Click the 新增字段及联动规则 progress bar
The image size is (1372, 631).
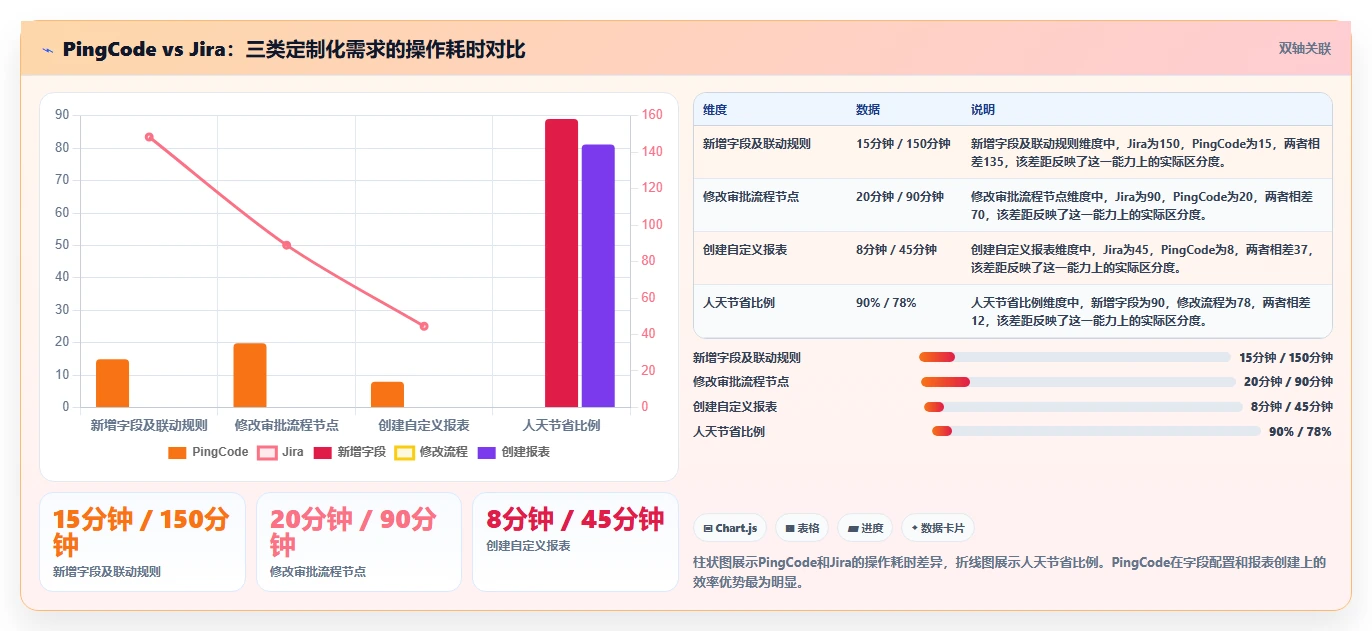[x=1075, y=357]
